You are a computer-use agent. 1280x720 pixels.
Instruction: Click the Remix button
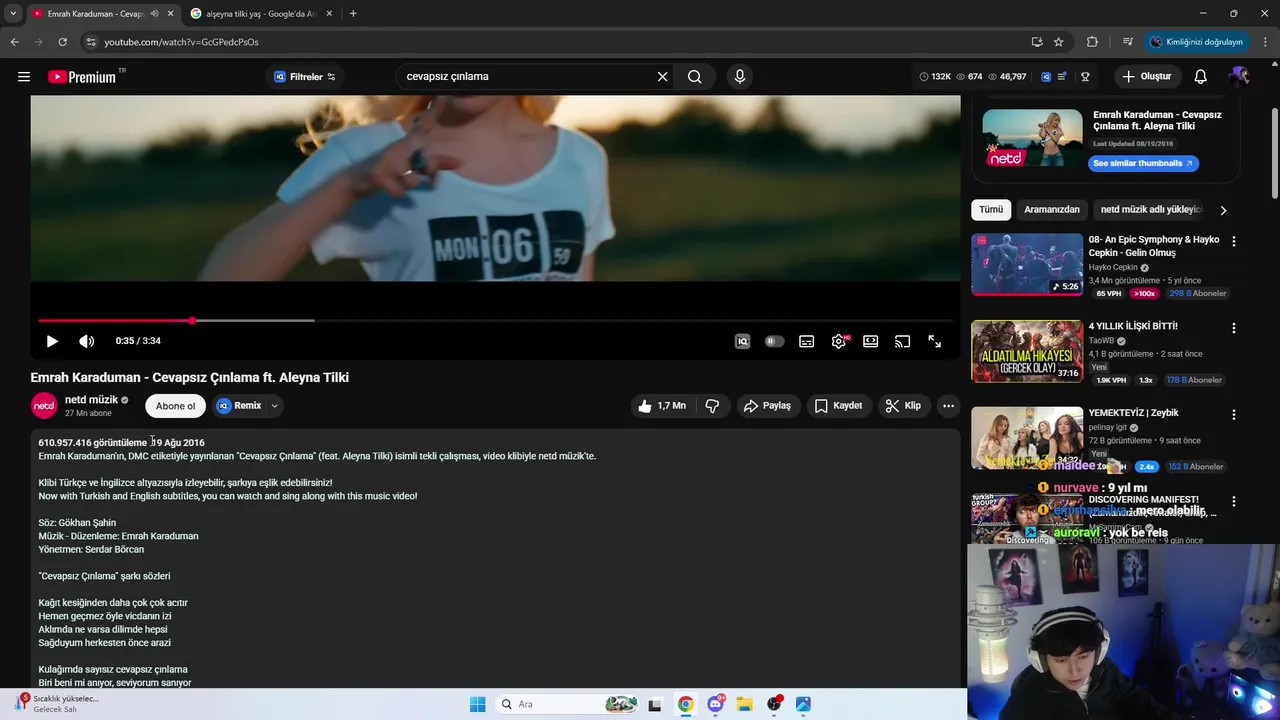239,406
